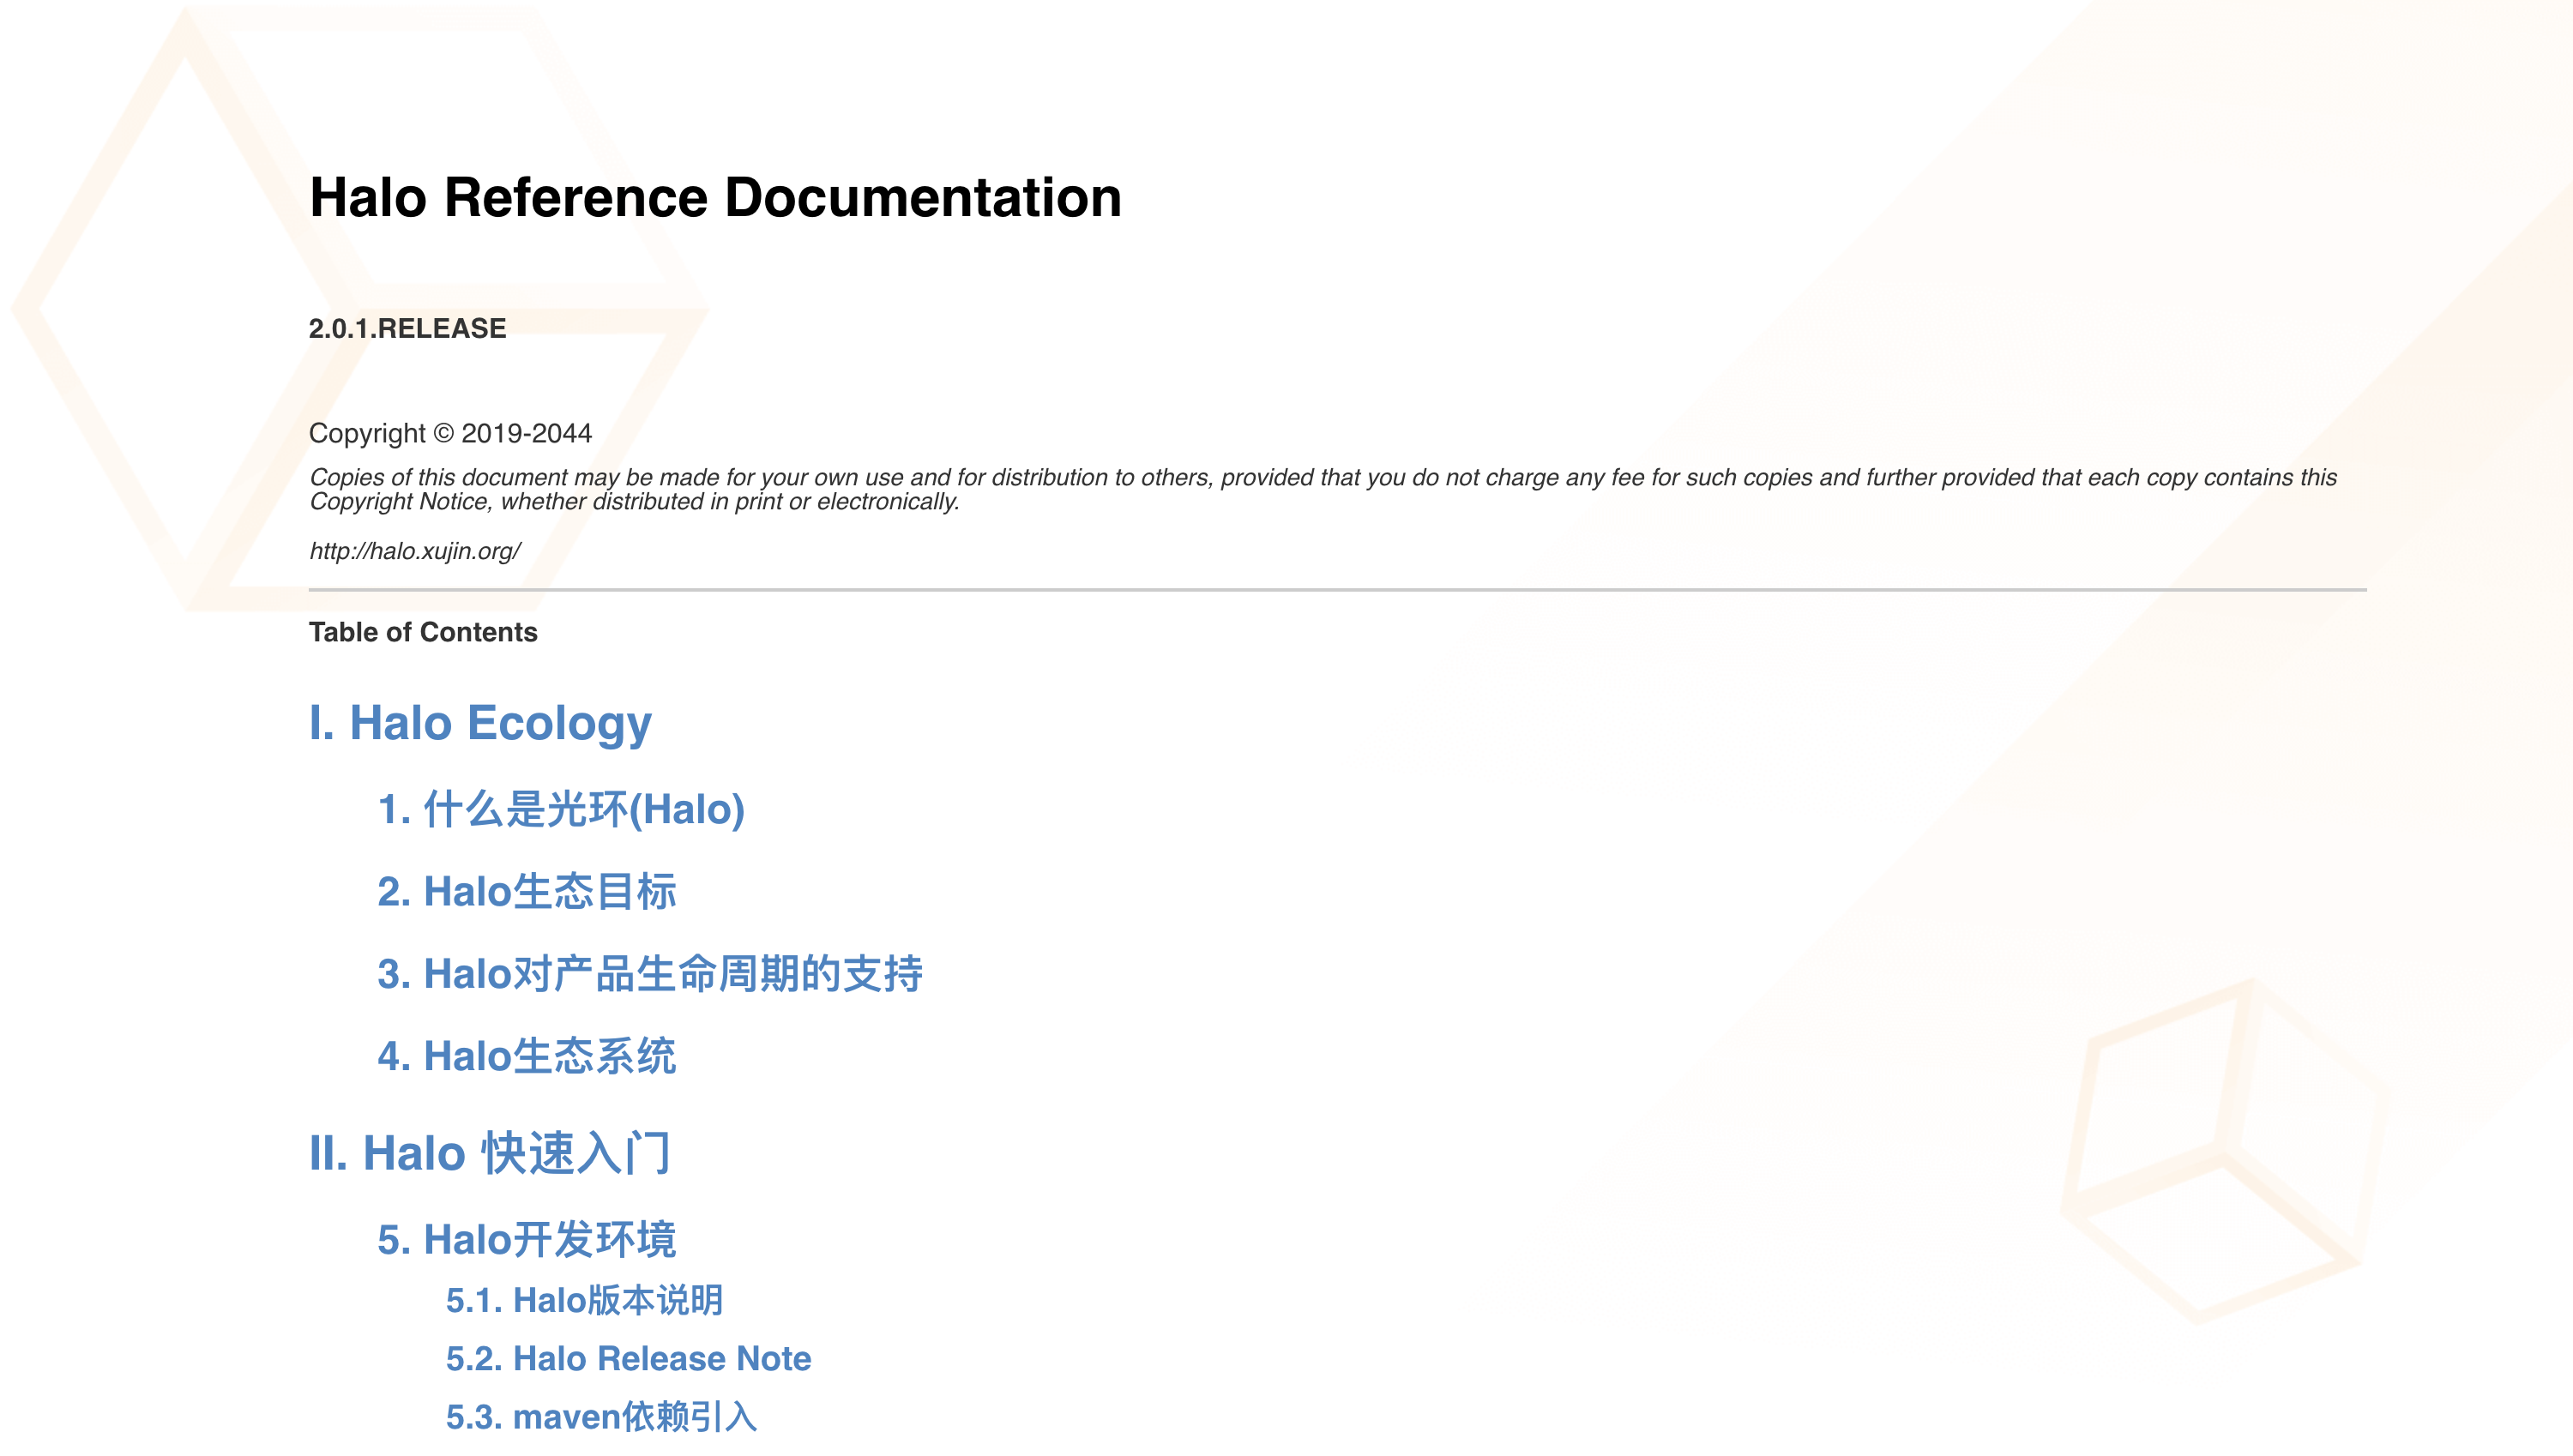The height and width of the screenshot is (1456, 2573).
Task: Click the horizontal divider above Table of Contents
Action: click(x=1337, y=590)
